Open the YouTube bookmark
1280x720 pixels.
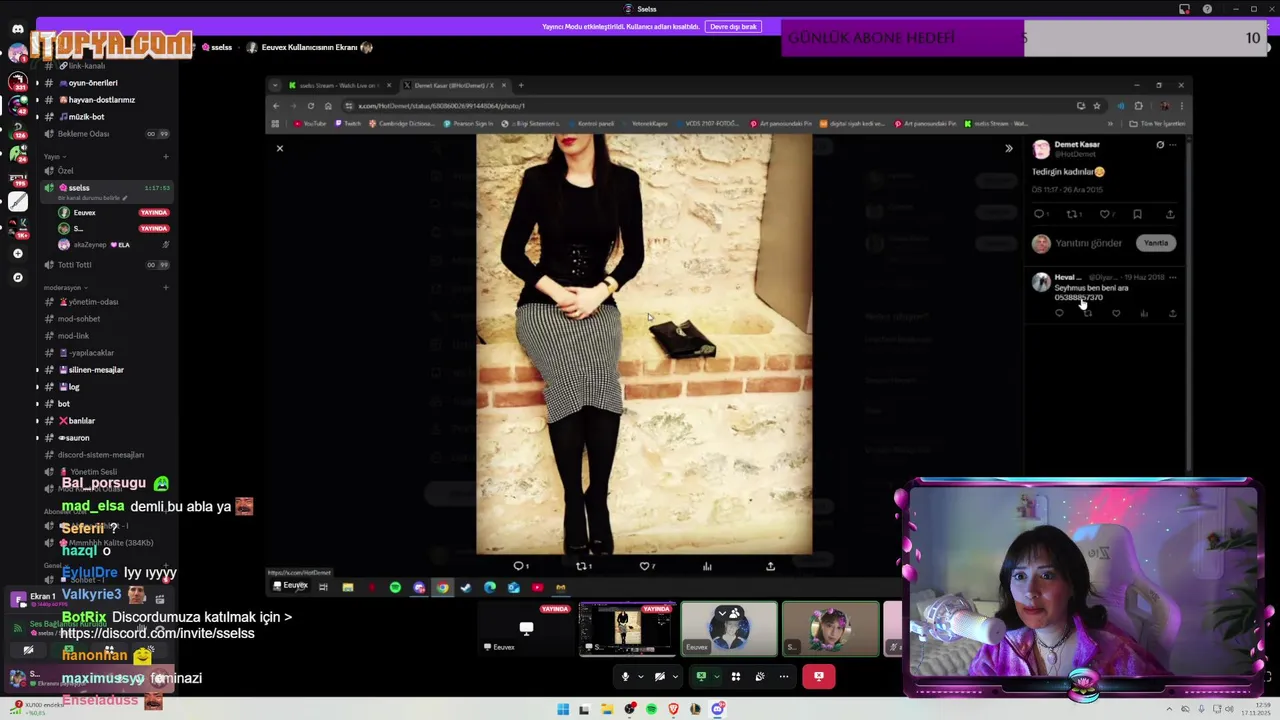[x=311, y=124]
